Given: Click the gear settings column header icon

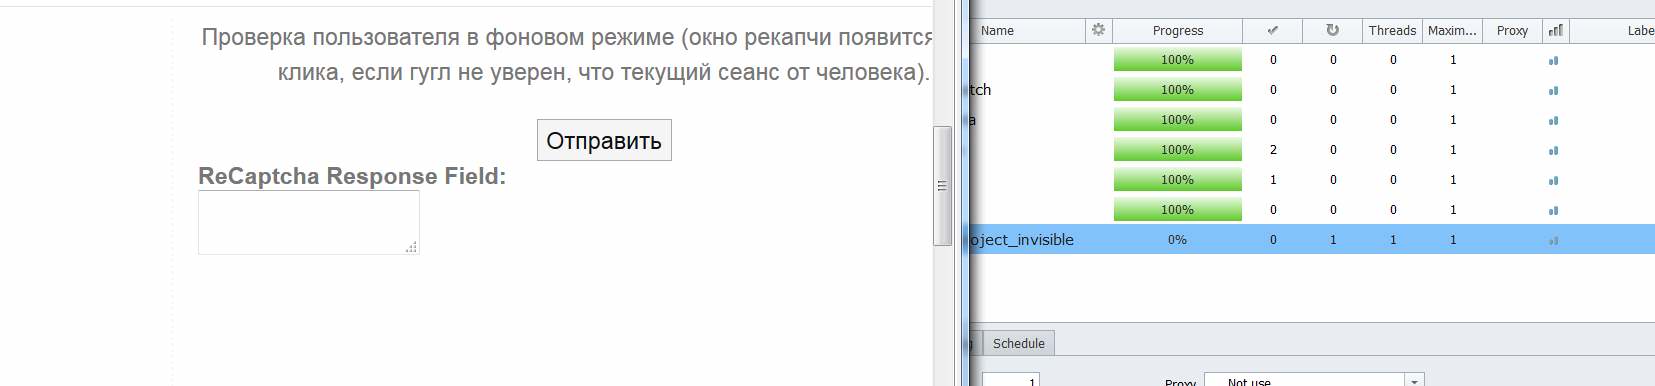Looking at the screenshot, I should 1098,30.
